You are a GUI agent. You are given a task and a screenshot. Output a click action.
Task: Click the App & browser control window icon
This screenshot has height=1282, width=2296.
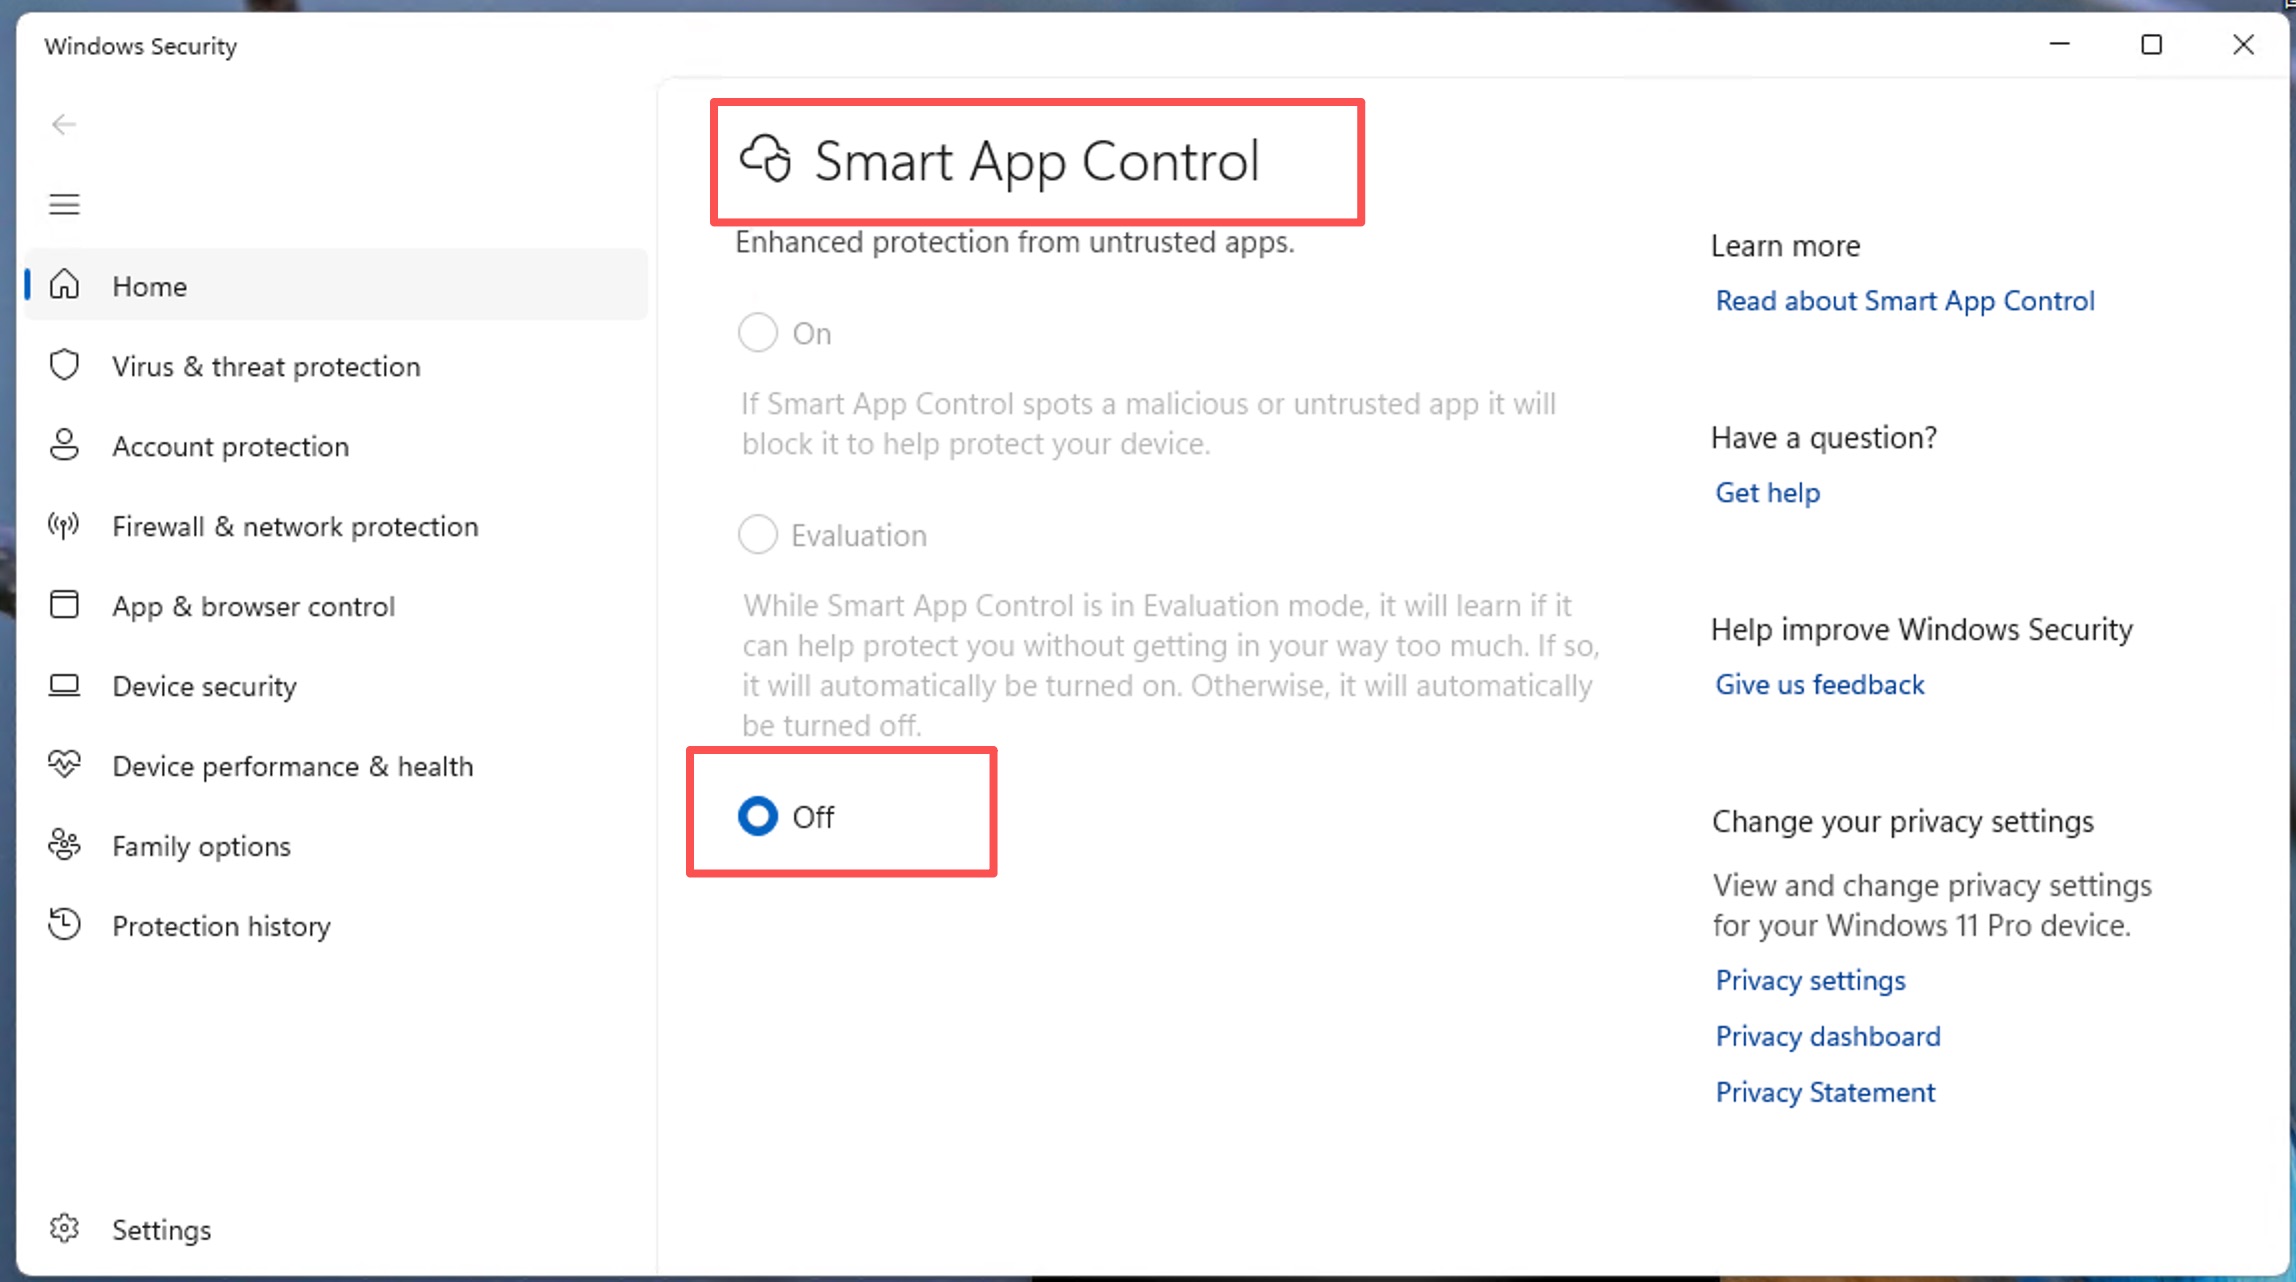(64, 605)
